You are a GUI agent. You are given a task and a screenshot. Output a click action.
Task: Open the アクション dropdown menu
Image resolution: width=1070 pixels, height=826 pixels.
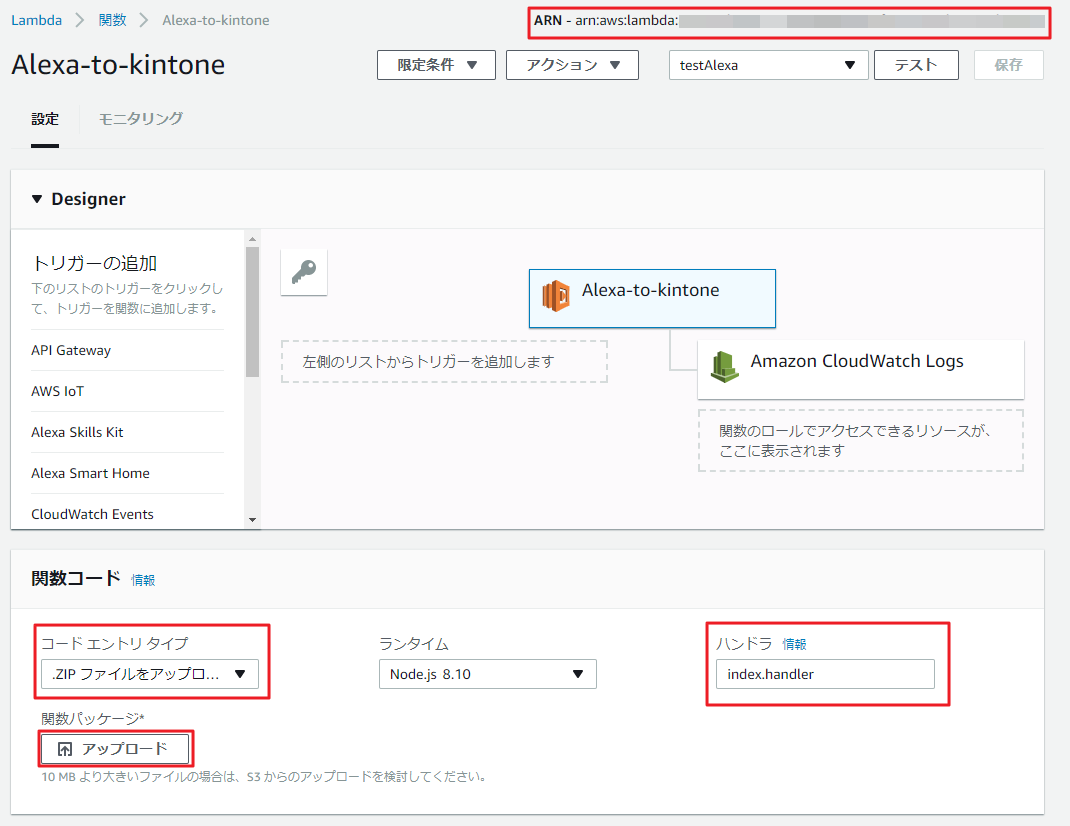[572, 65]
